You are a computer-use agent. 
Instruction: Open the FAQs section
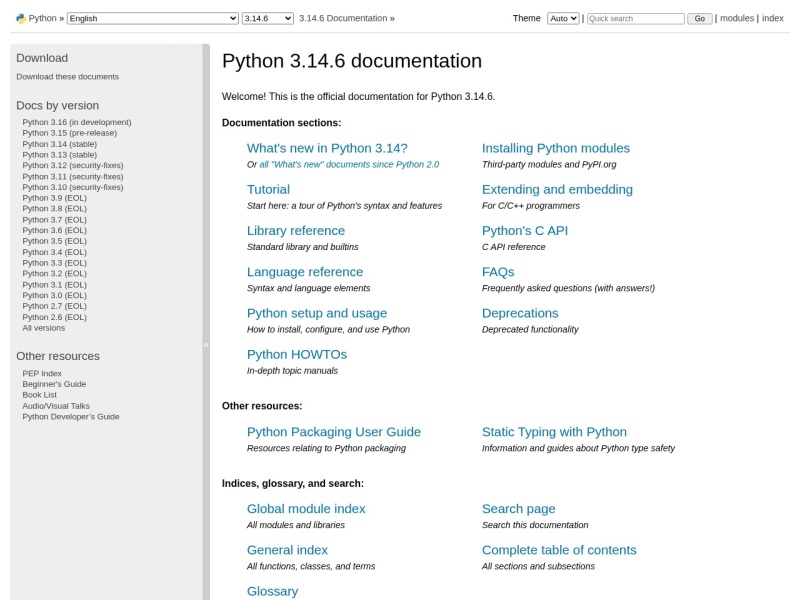click(x=498, y=272)
